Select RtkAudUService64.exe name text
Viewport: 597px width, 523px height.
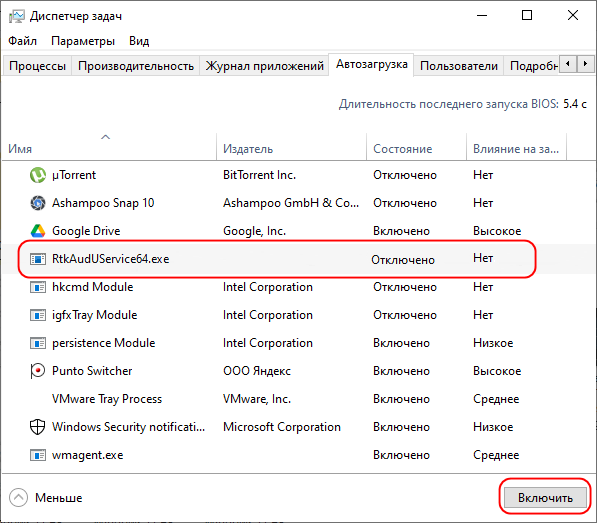(x=110, y=259)
